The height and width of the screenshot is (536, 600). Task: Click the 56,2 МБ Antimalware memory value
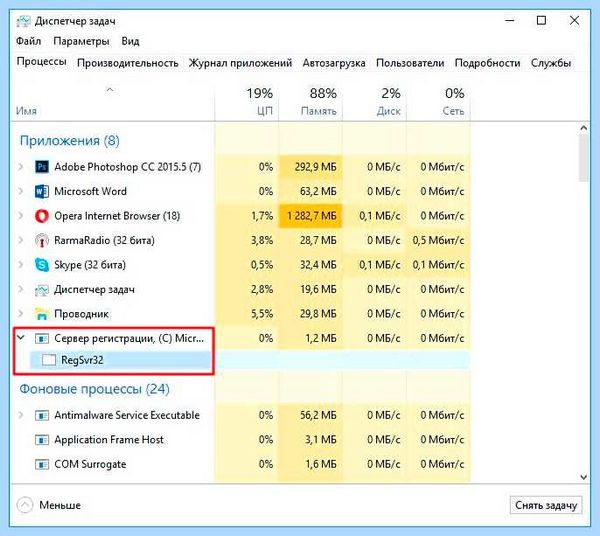pyautogui.click(x=318, y=415)
